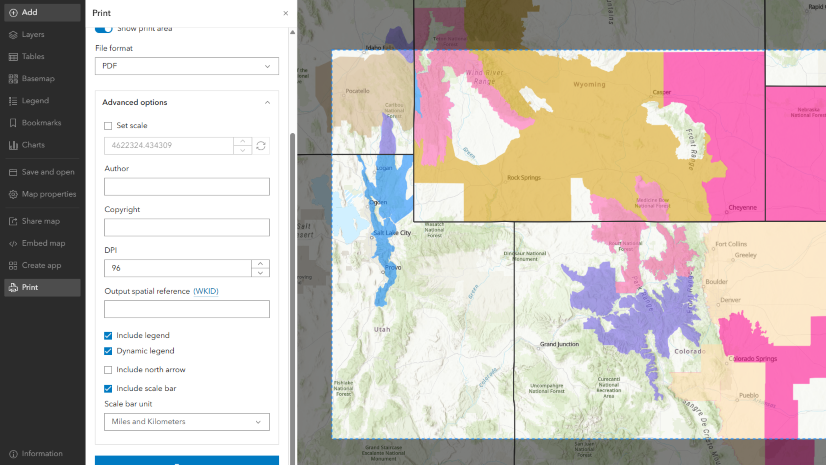The height and width of the screenshot is (465, 826).
Task: Select the Charts menu label
Action: 33,145
